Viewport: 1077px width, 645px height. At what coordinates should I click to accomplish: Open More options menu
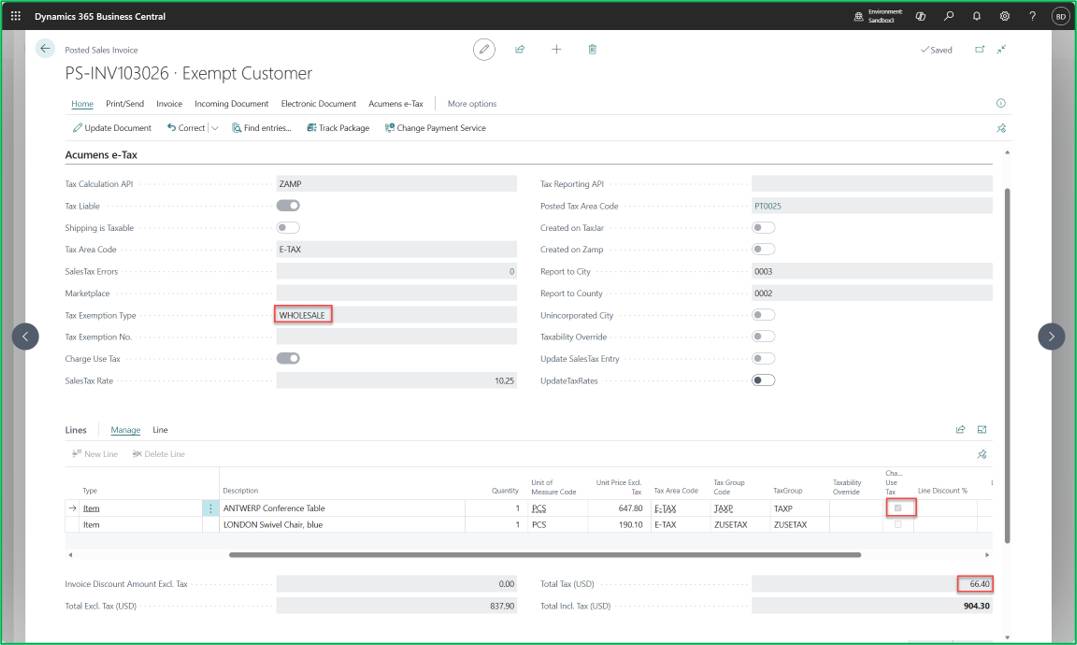[472, 104]
